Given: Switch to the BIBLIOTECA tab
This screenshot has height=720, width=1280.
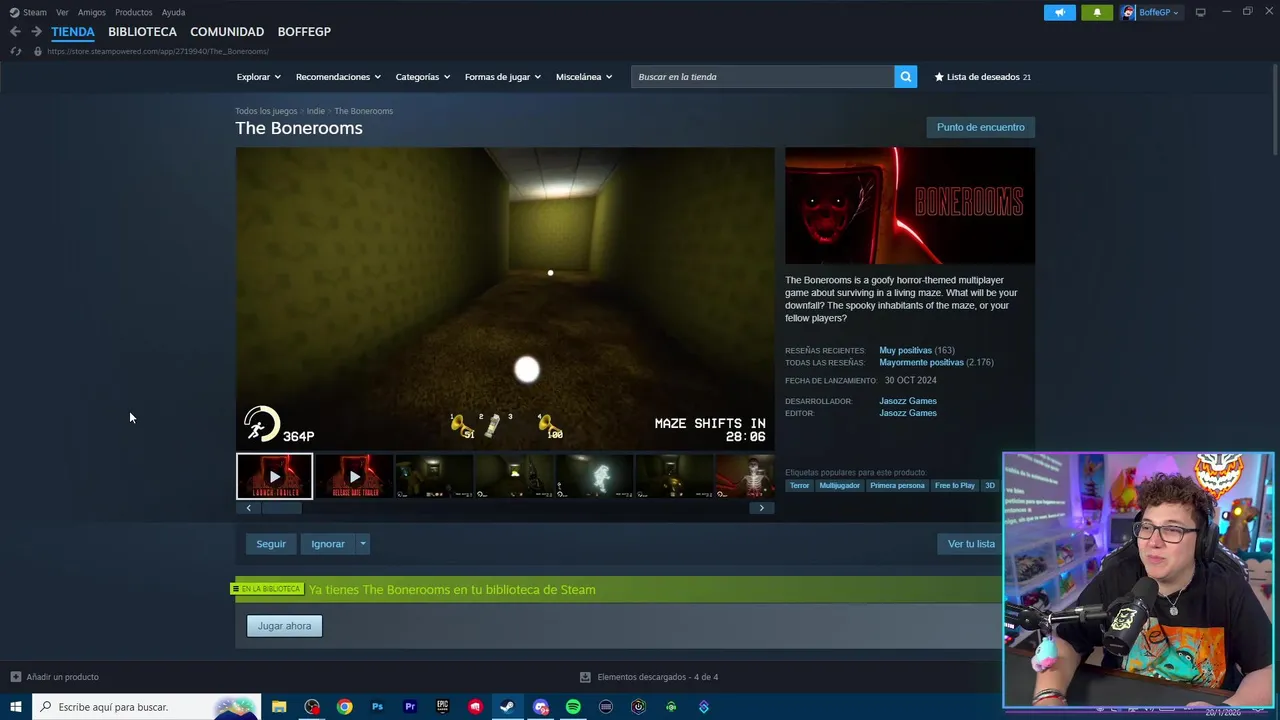Looking at the screenshot, I should (x=142, y=32).
